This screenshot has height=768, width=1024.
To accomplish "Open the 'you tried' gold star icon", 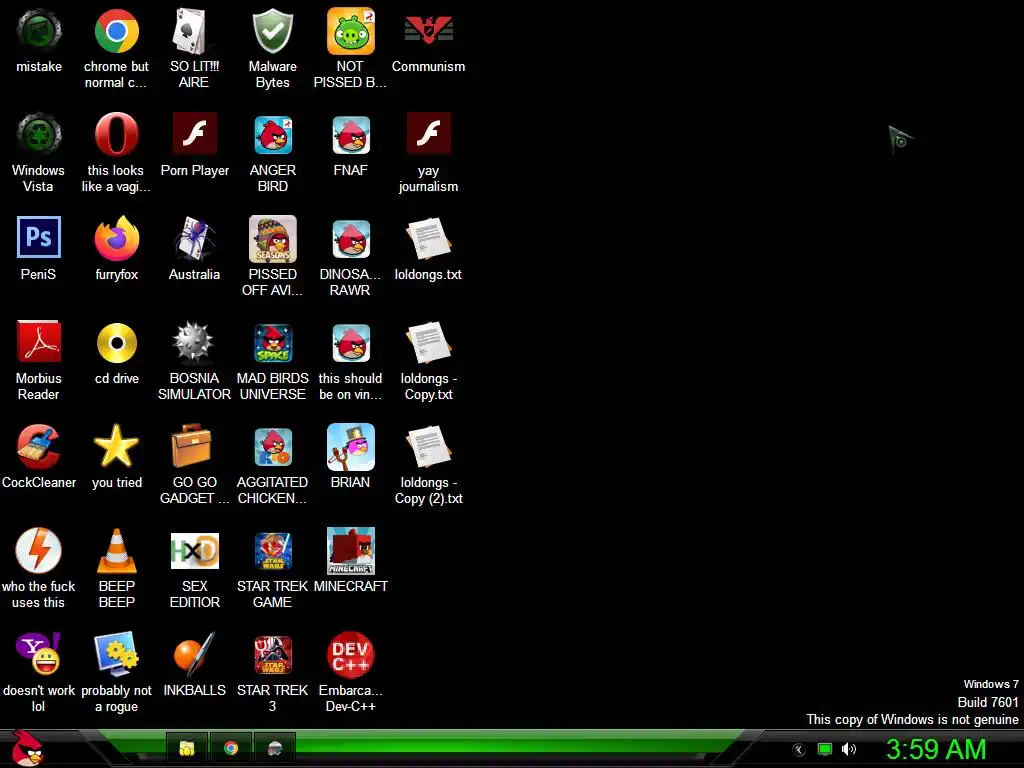I will tap(116, 445).
